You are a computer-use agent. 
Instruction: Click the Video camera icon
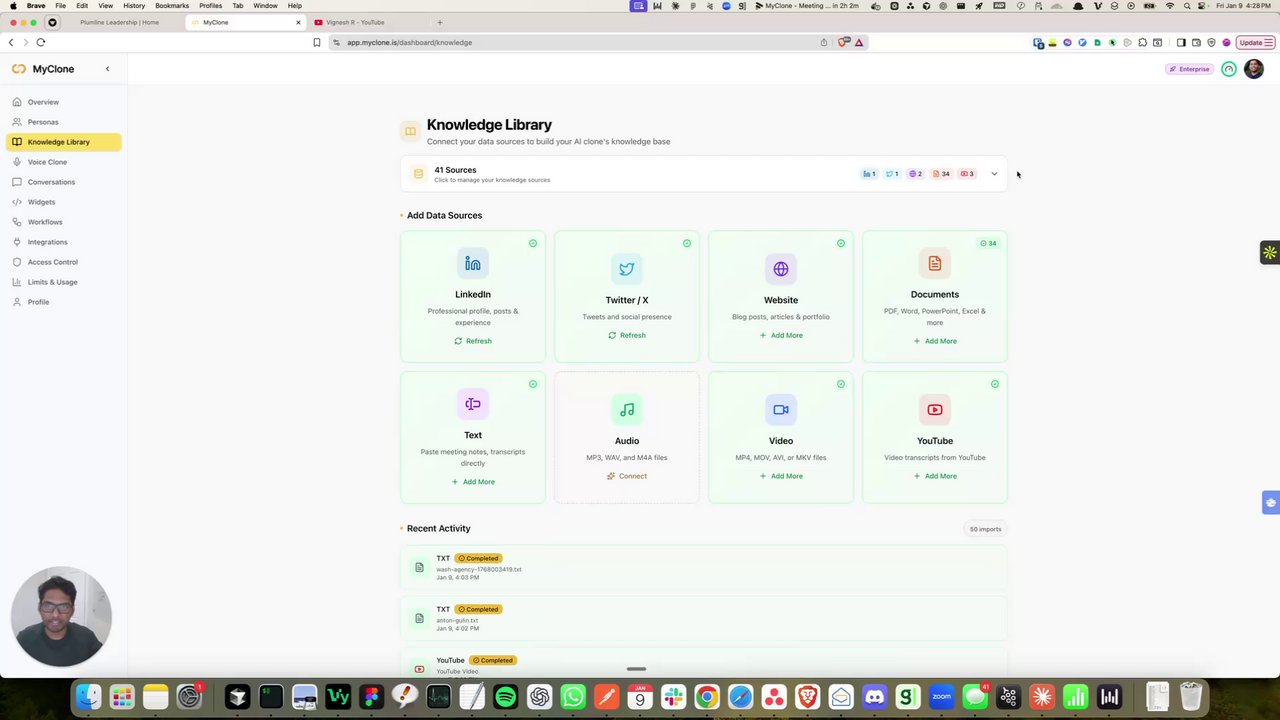(781, 410)
